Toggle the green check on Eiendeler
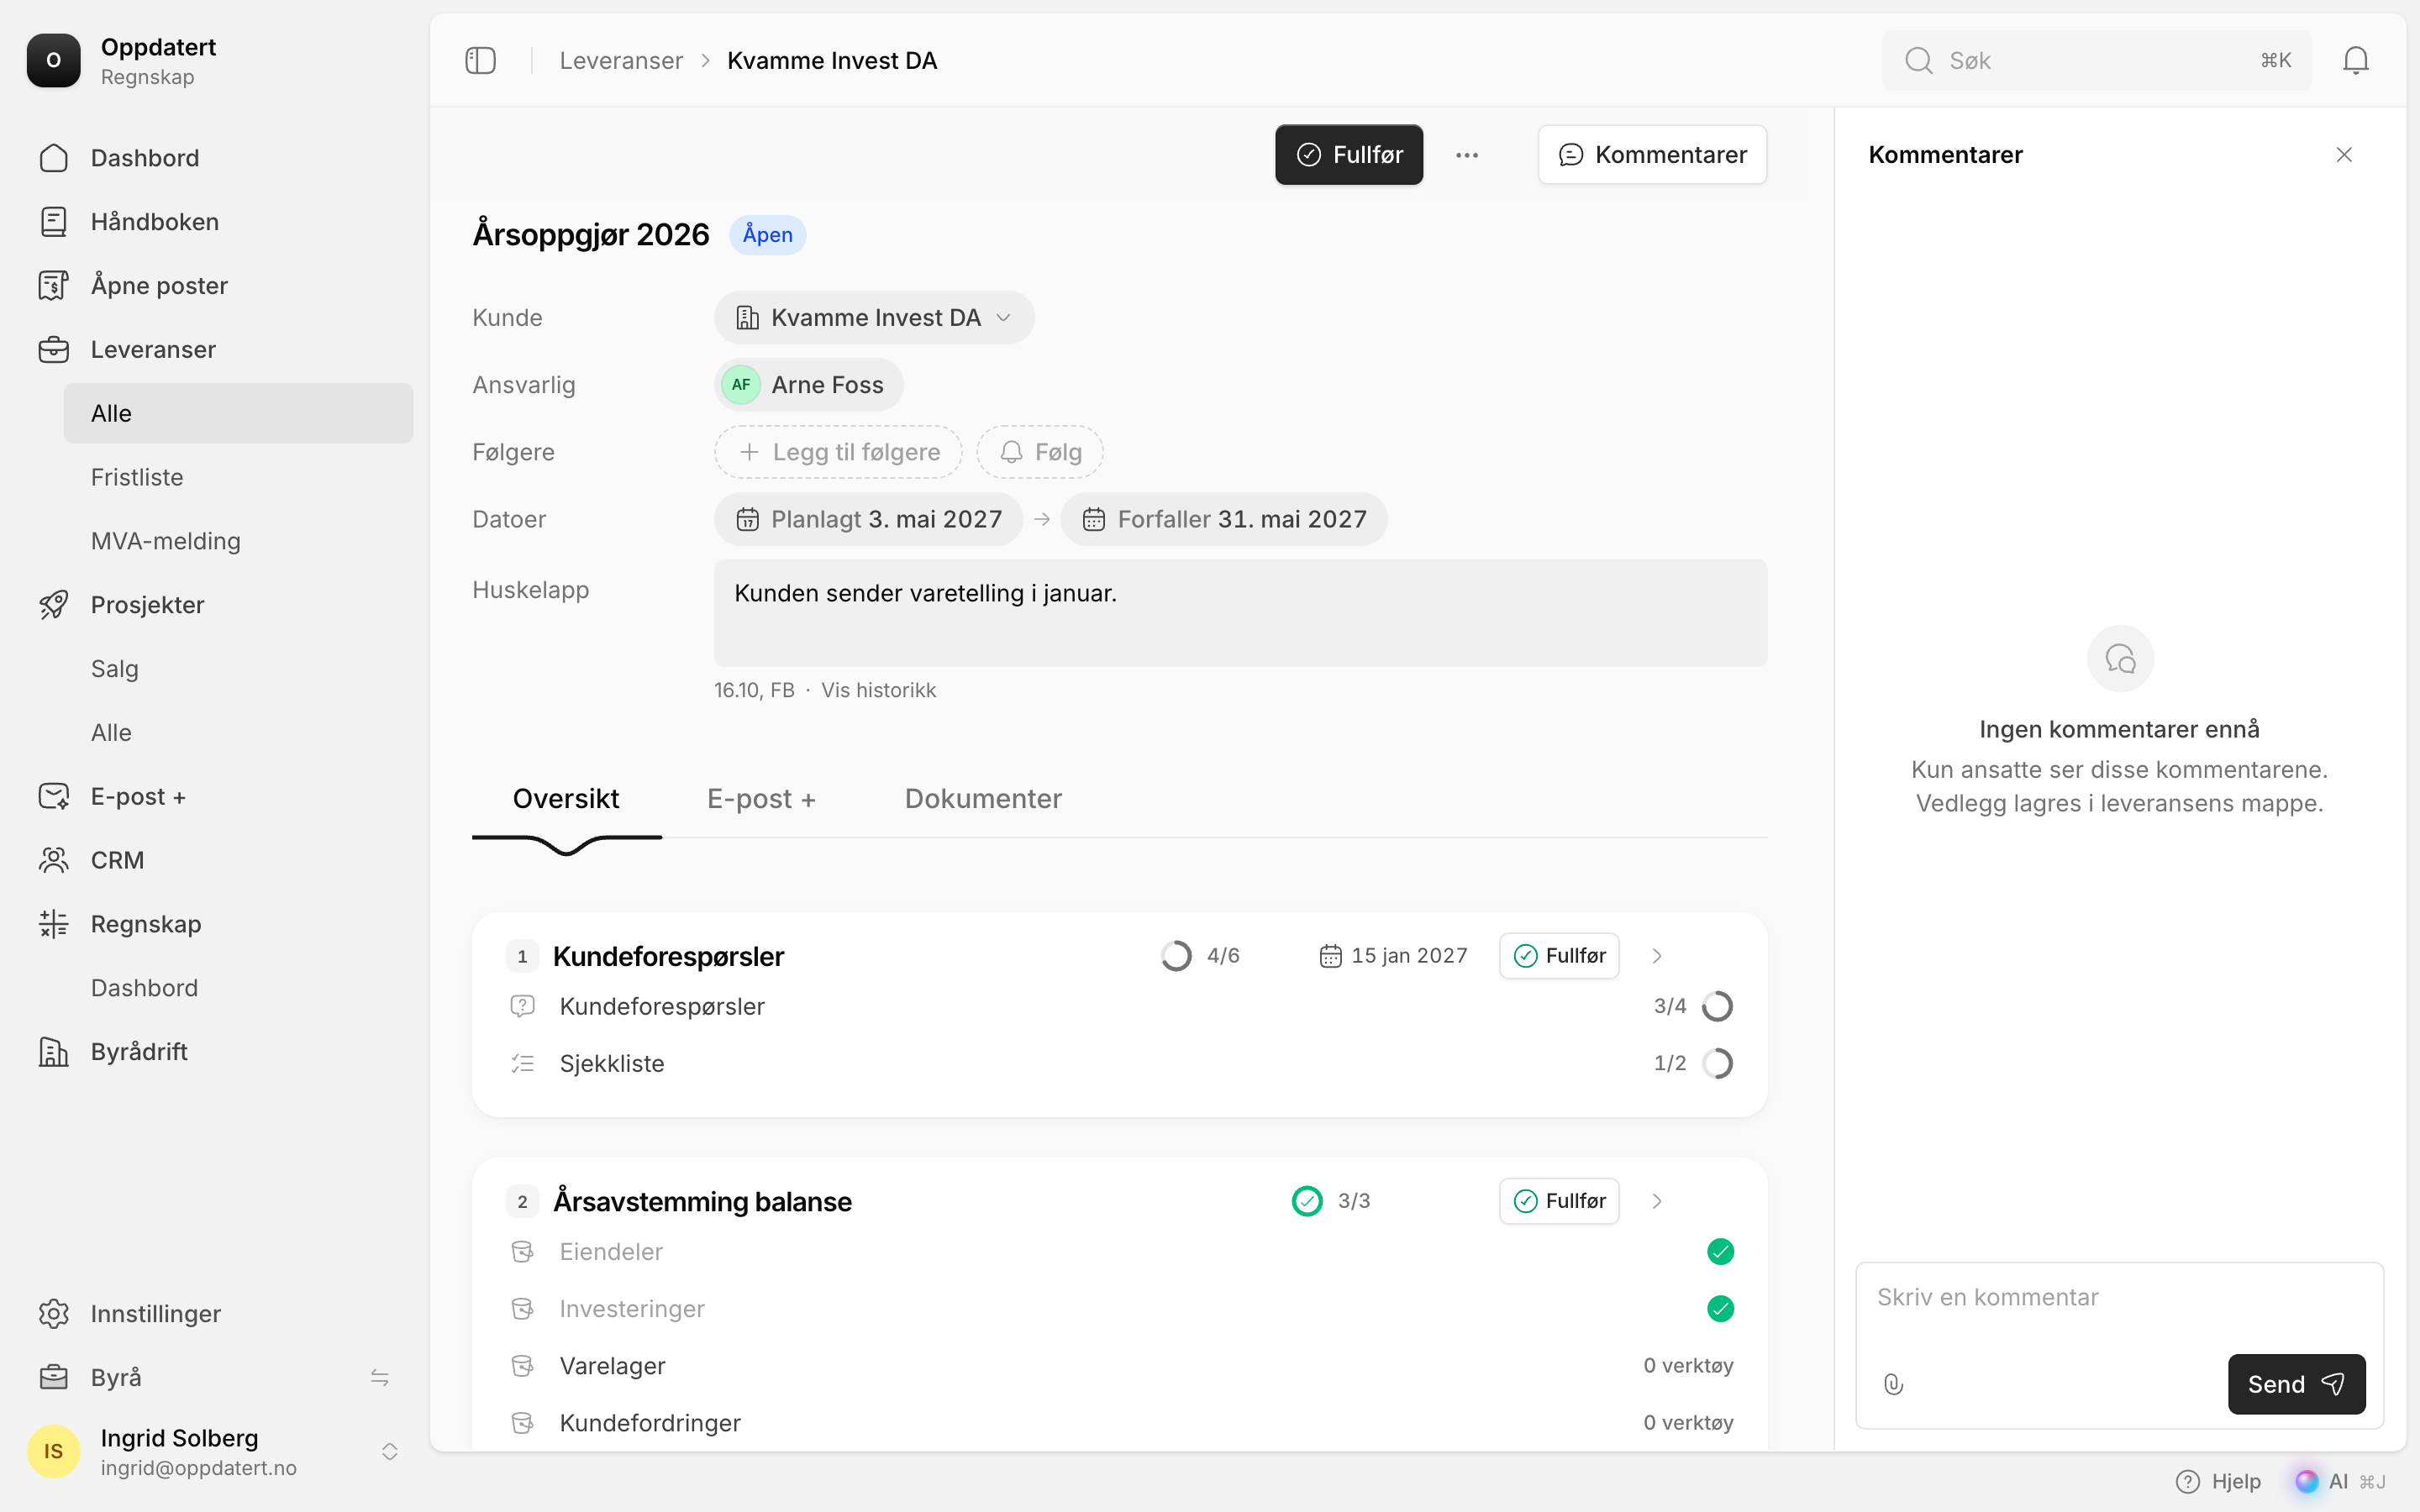The image size is (2420, 1512). tap(1720, 1251)
